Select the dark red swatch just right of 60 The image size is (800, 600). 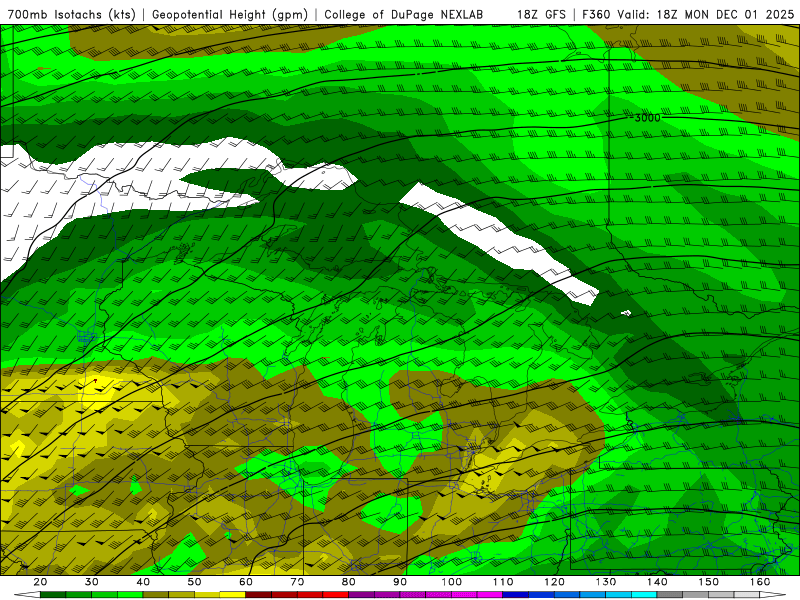pos(258,595)
